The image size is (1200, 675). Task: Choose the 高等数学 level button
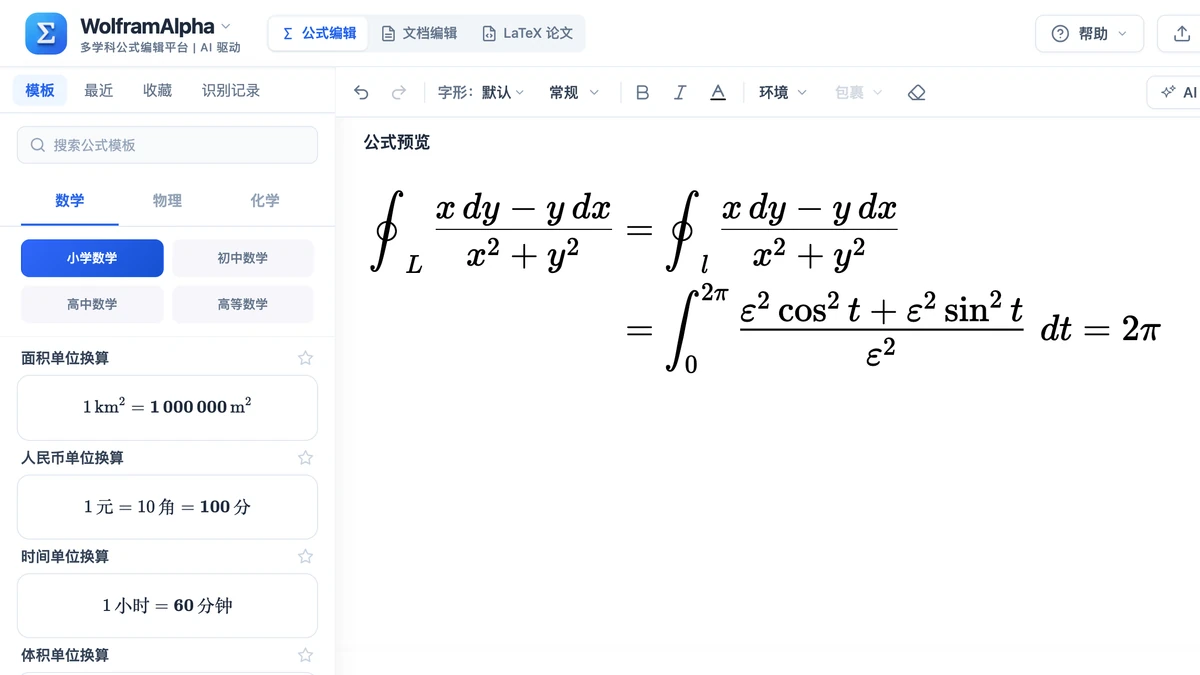(243, 304)
